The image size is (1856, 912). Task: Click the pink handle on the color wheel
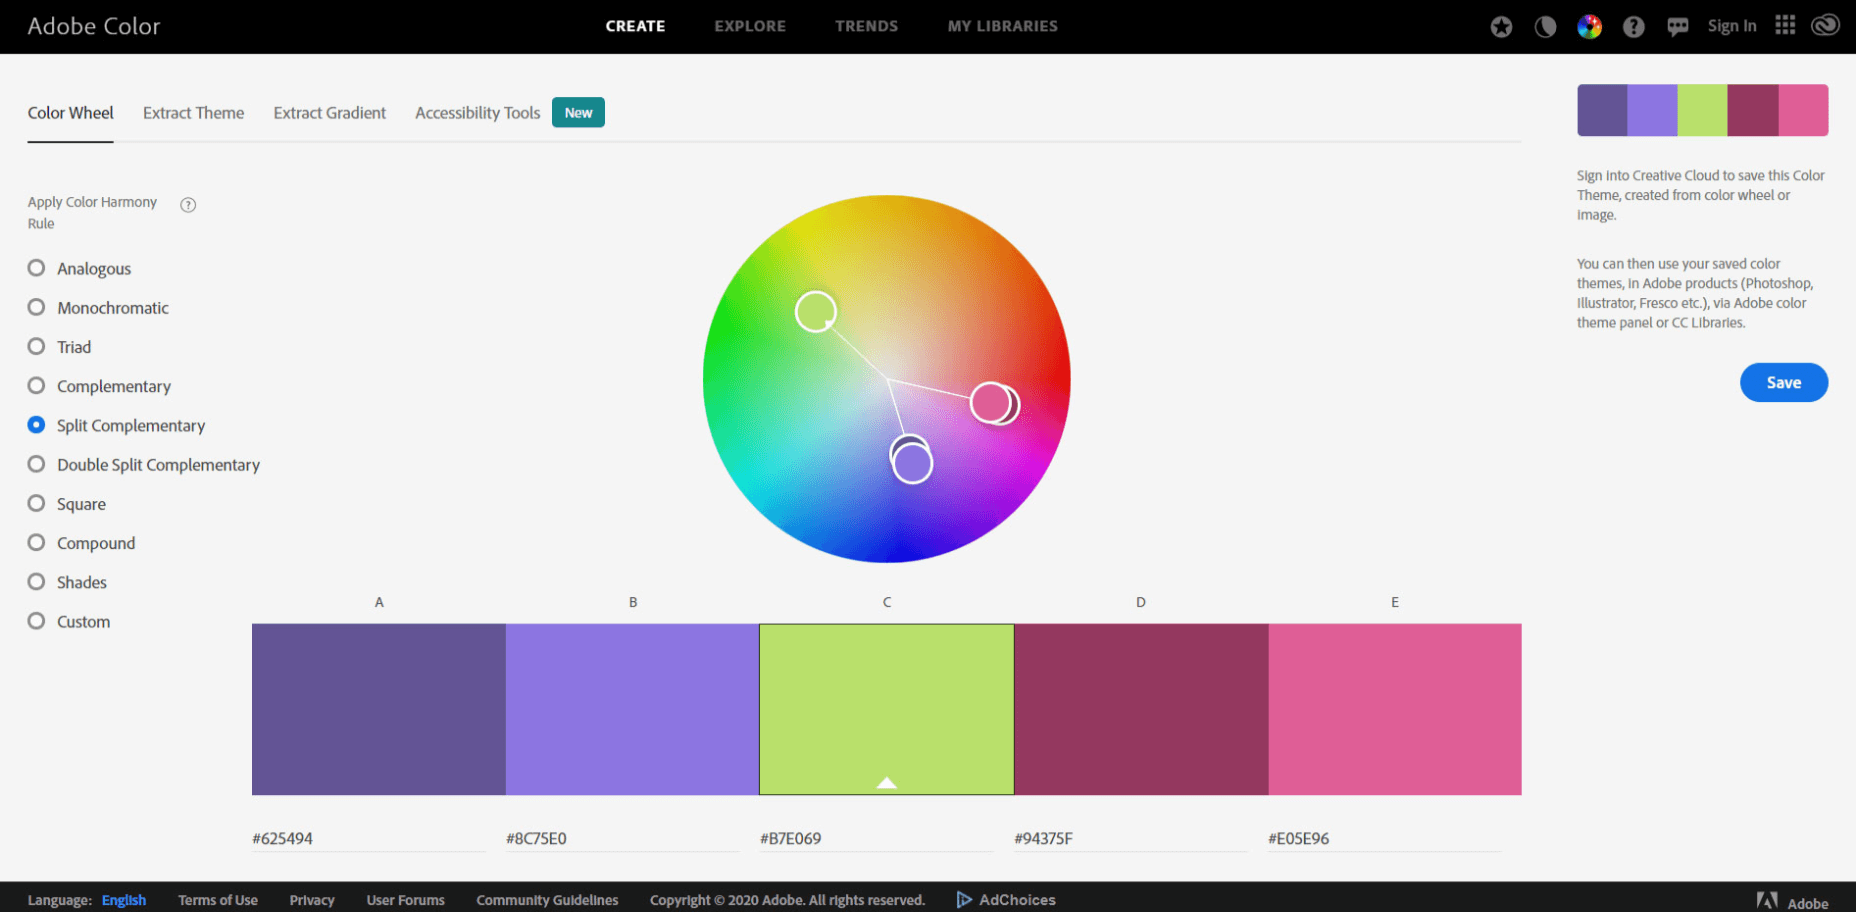991,402
